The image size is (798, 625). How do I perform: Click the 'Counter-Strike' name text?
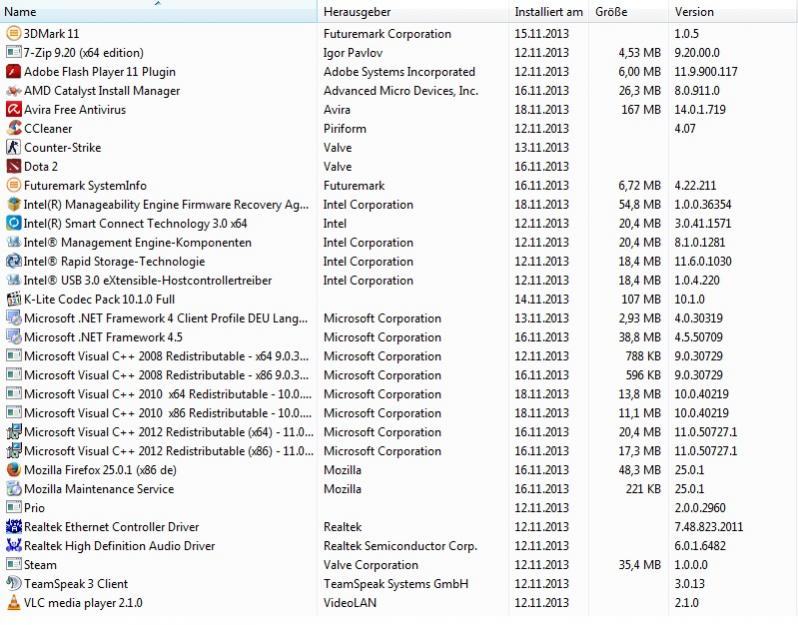click(x=63, y=148)
